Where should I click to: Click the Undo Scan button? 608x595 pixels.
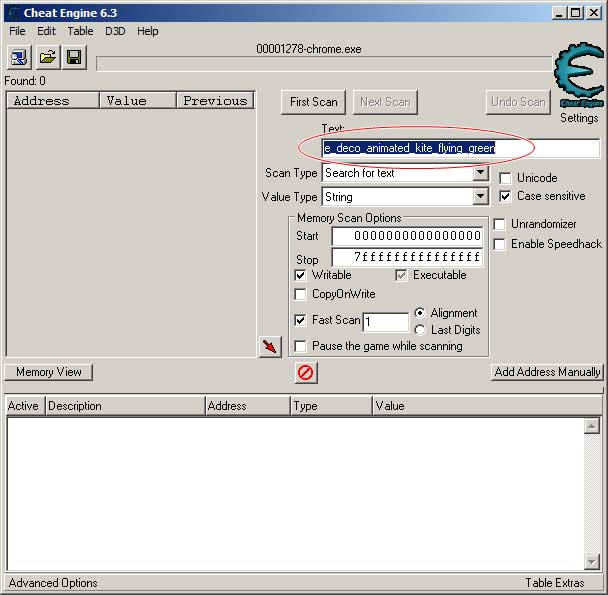[518, 102]
